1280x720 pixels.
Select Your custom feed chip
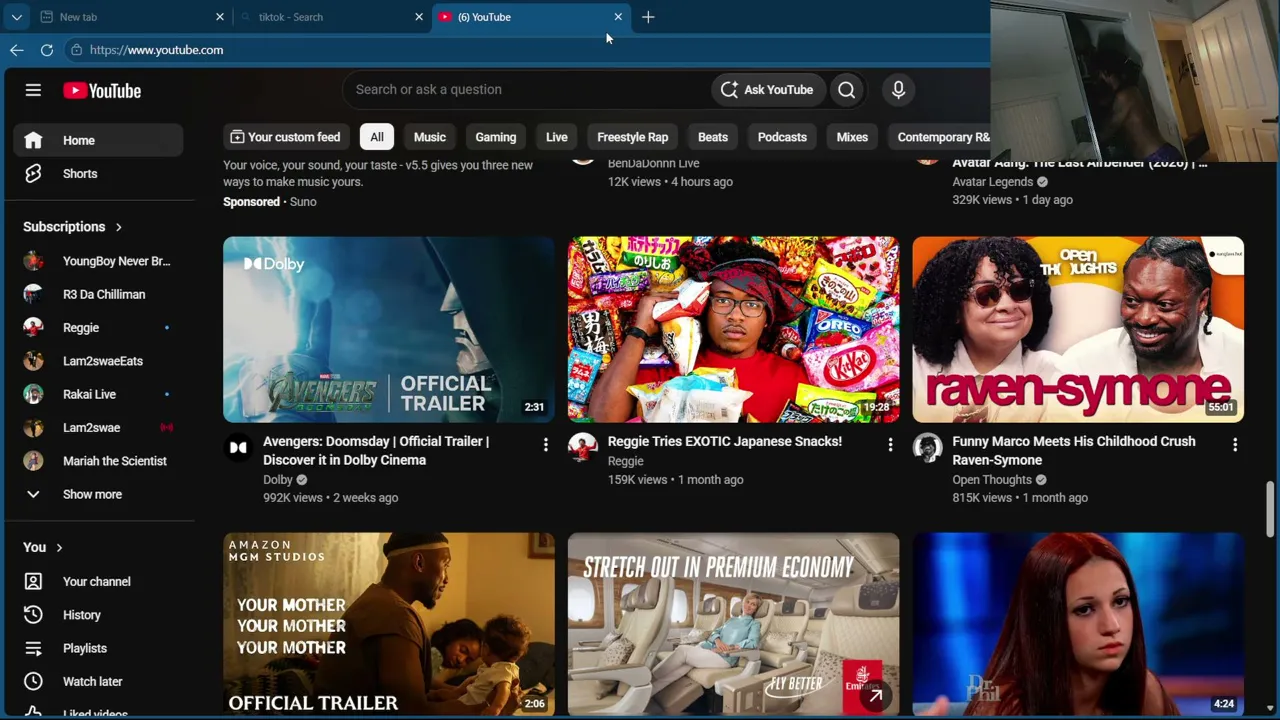285,137
